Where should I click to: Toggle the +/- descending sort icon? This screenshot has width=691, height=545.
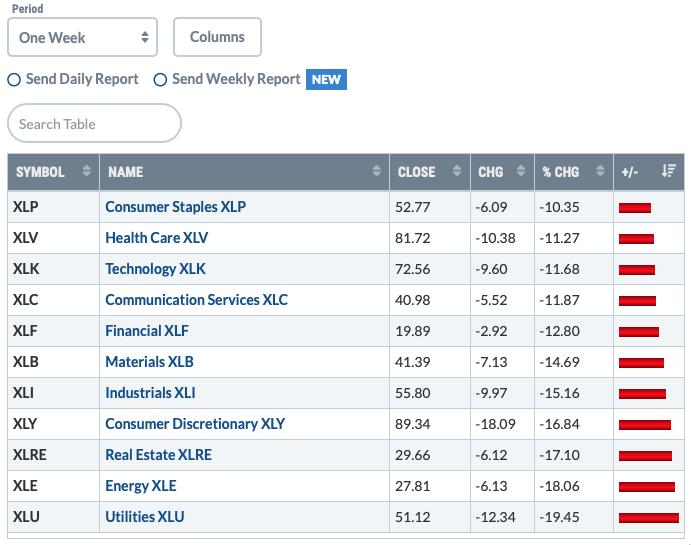coord(669,171)
